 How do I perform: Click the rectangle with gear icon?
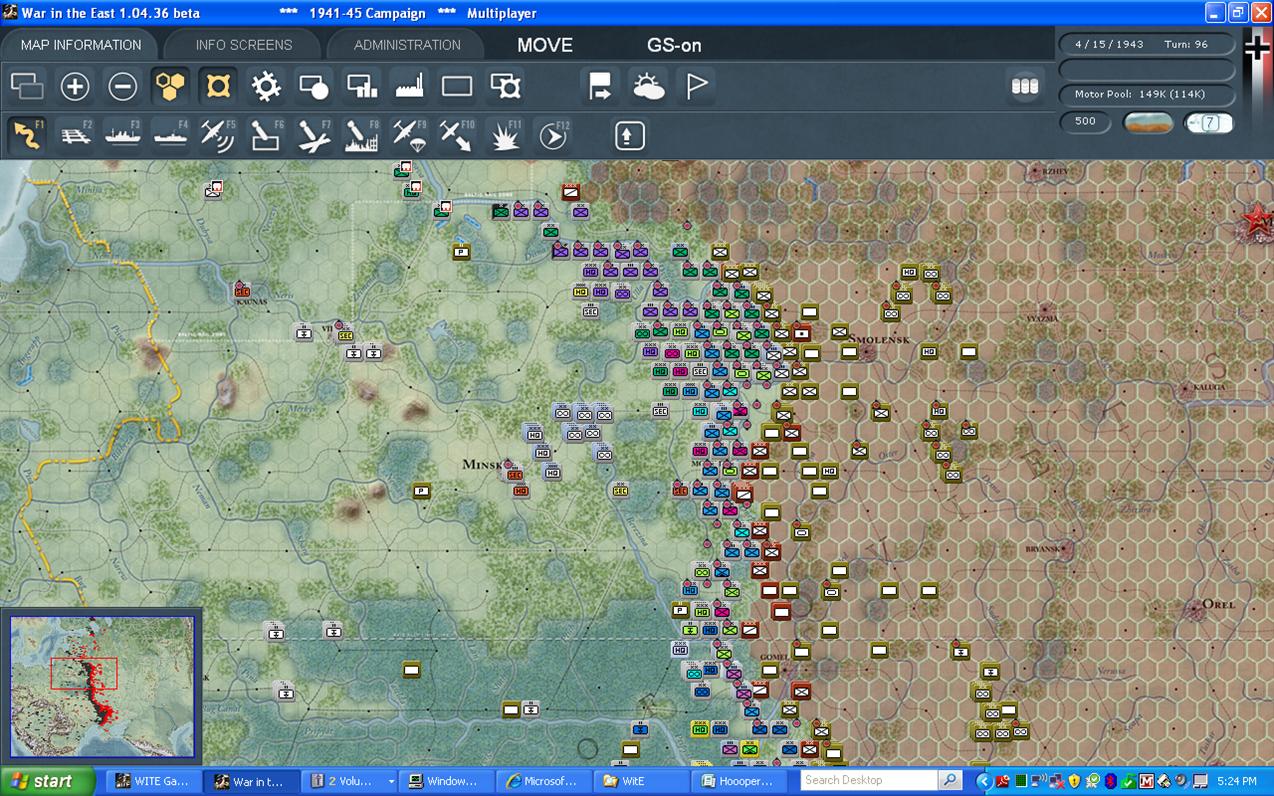(x=505, y=87)
